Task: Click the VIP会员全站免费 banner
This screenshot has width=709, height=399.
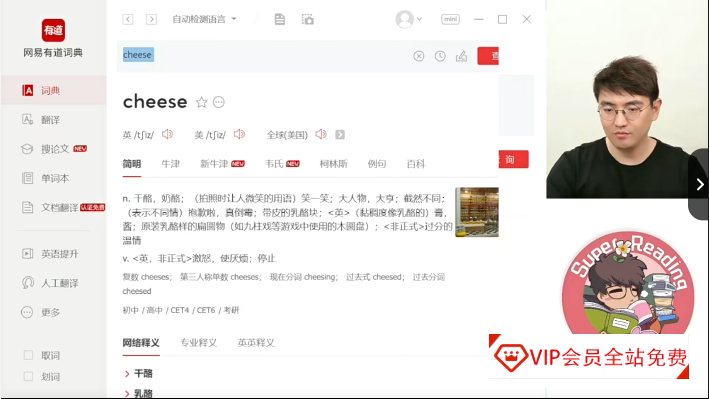Action: tap(590, 357)
